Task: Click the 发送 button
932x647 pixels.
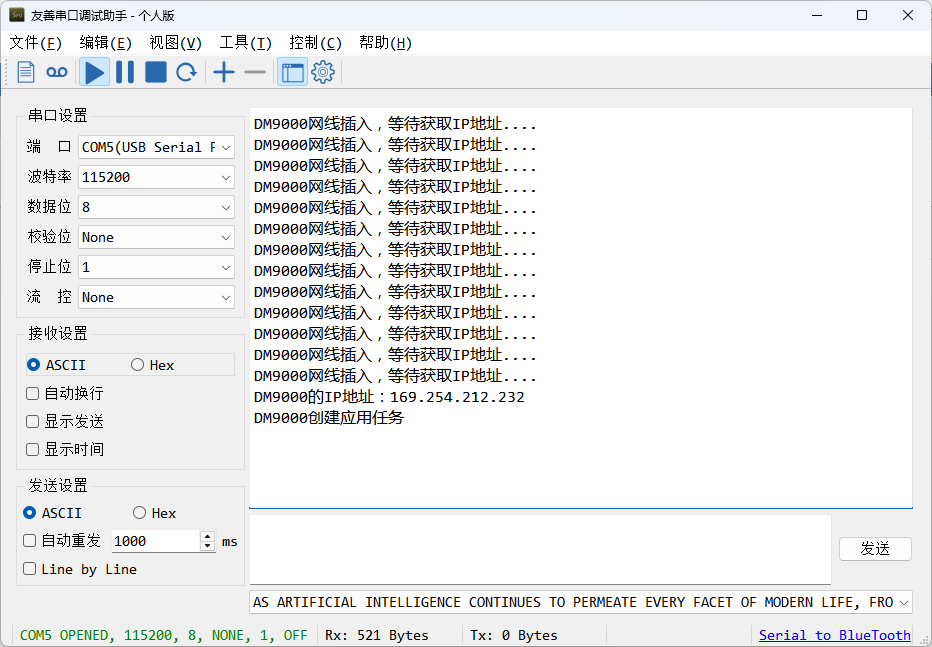Action: coord(875,549)
